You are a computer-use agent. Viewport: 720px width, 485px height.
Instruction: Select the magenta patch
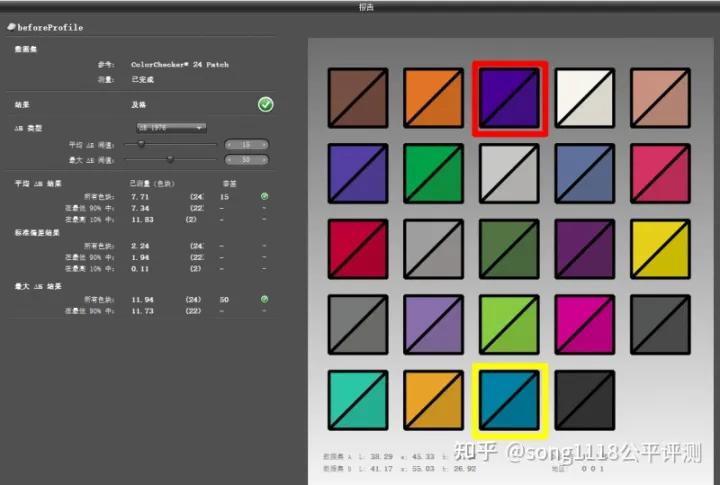pyautogui.click(x=585, y=325)
